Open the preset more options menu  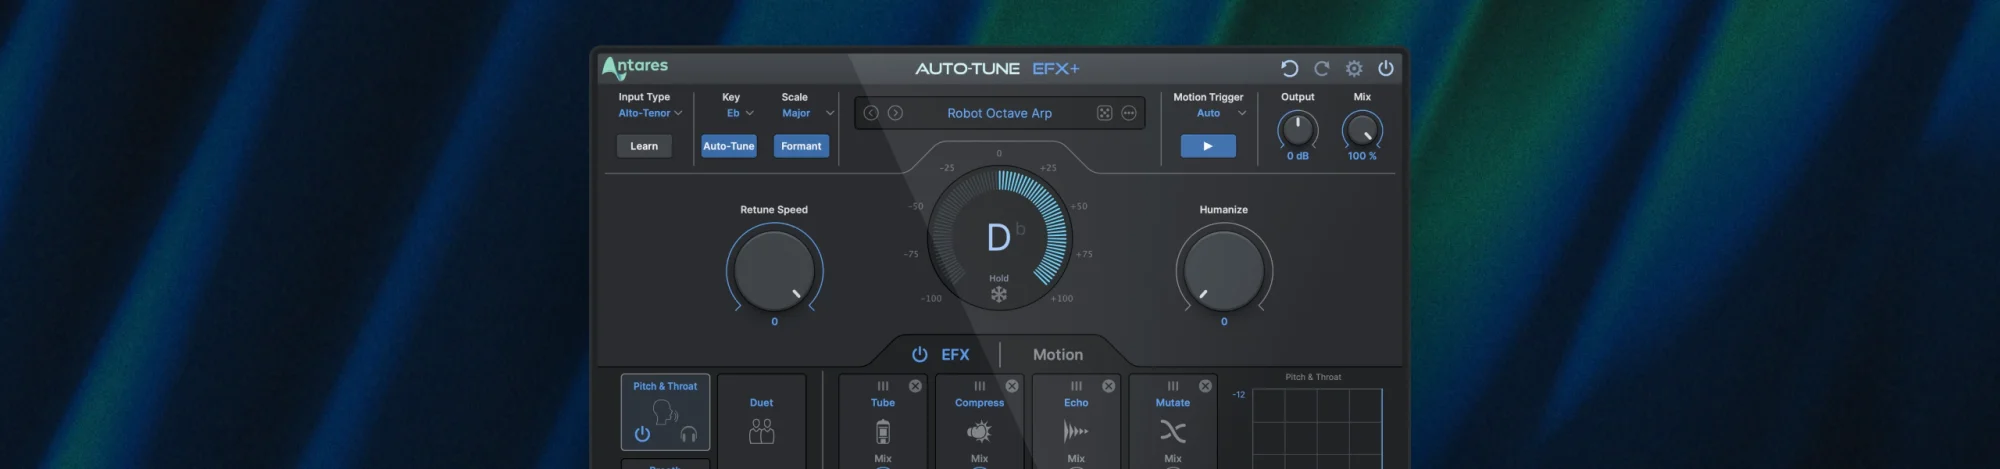[1129, 113]
